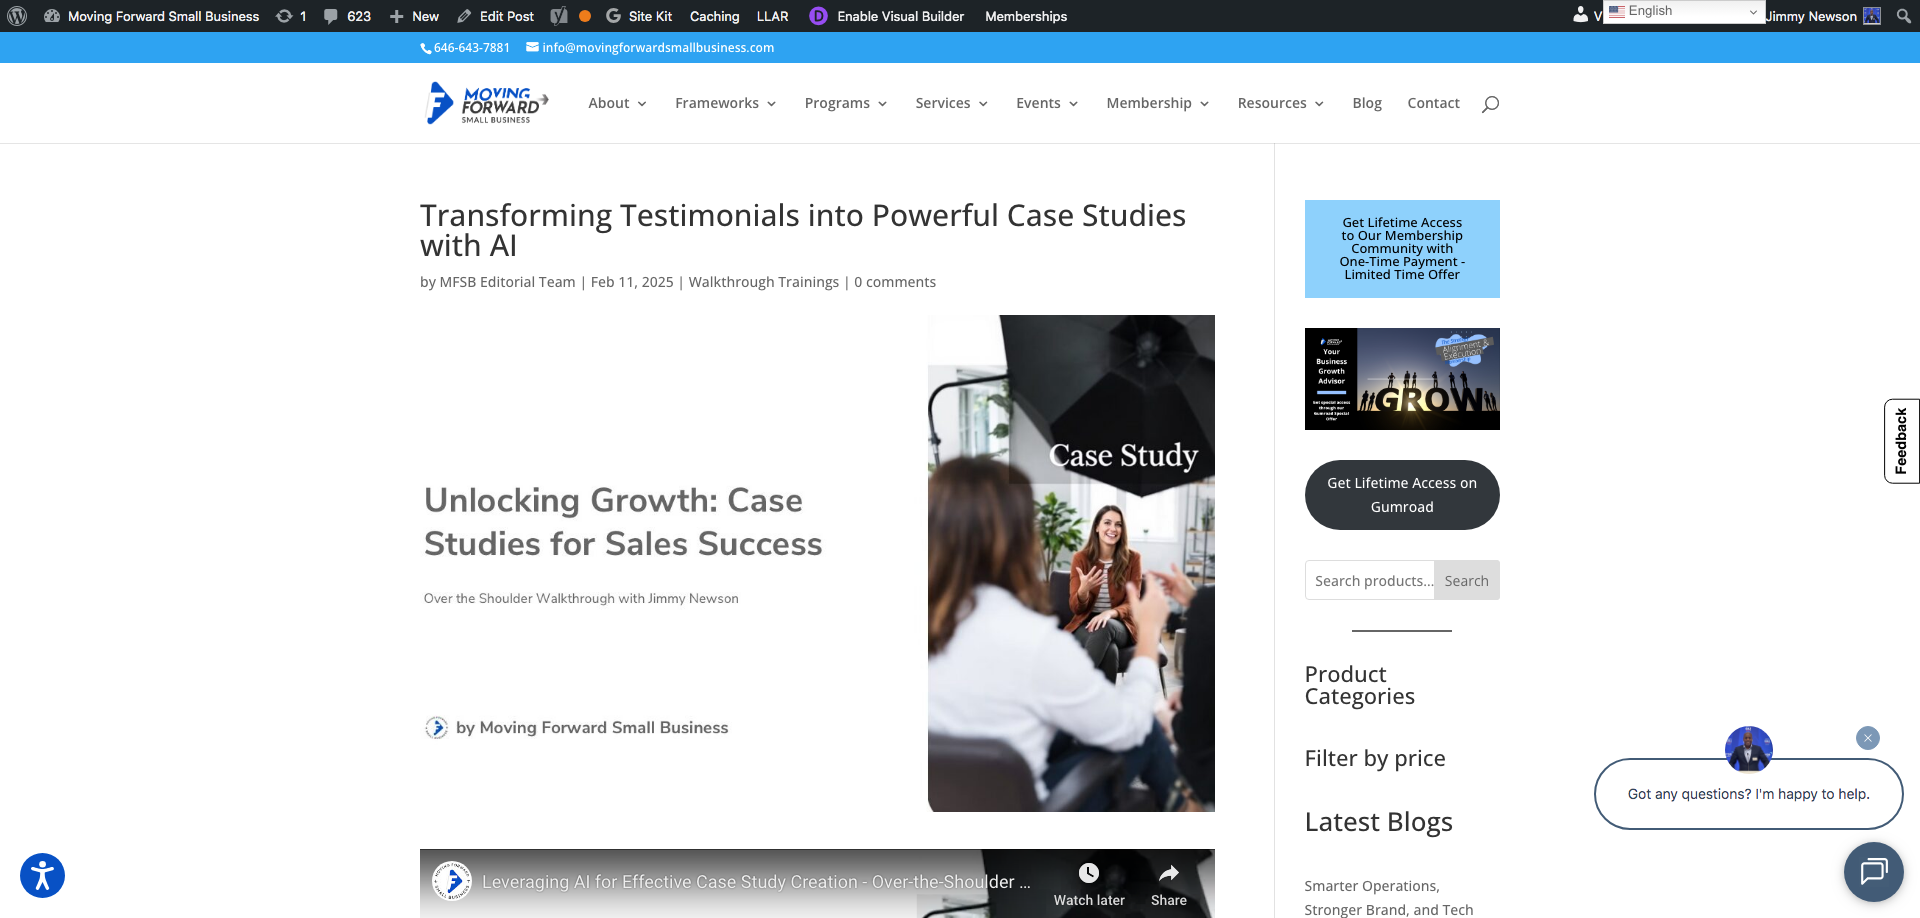This screenshot has width=1920, height=918.
Task: Open Memberships in the admin bar
Action: (x=1026, y=16)
